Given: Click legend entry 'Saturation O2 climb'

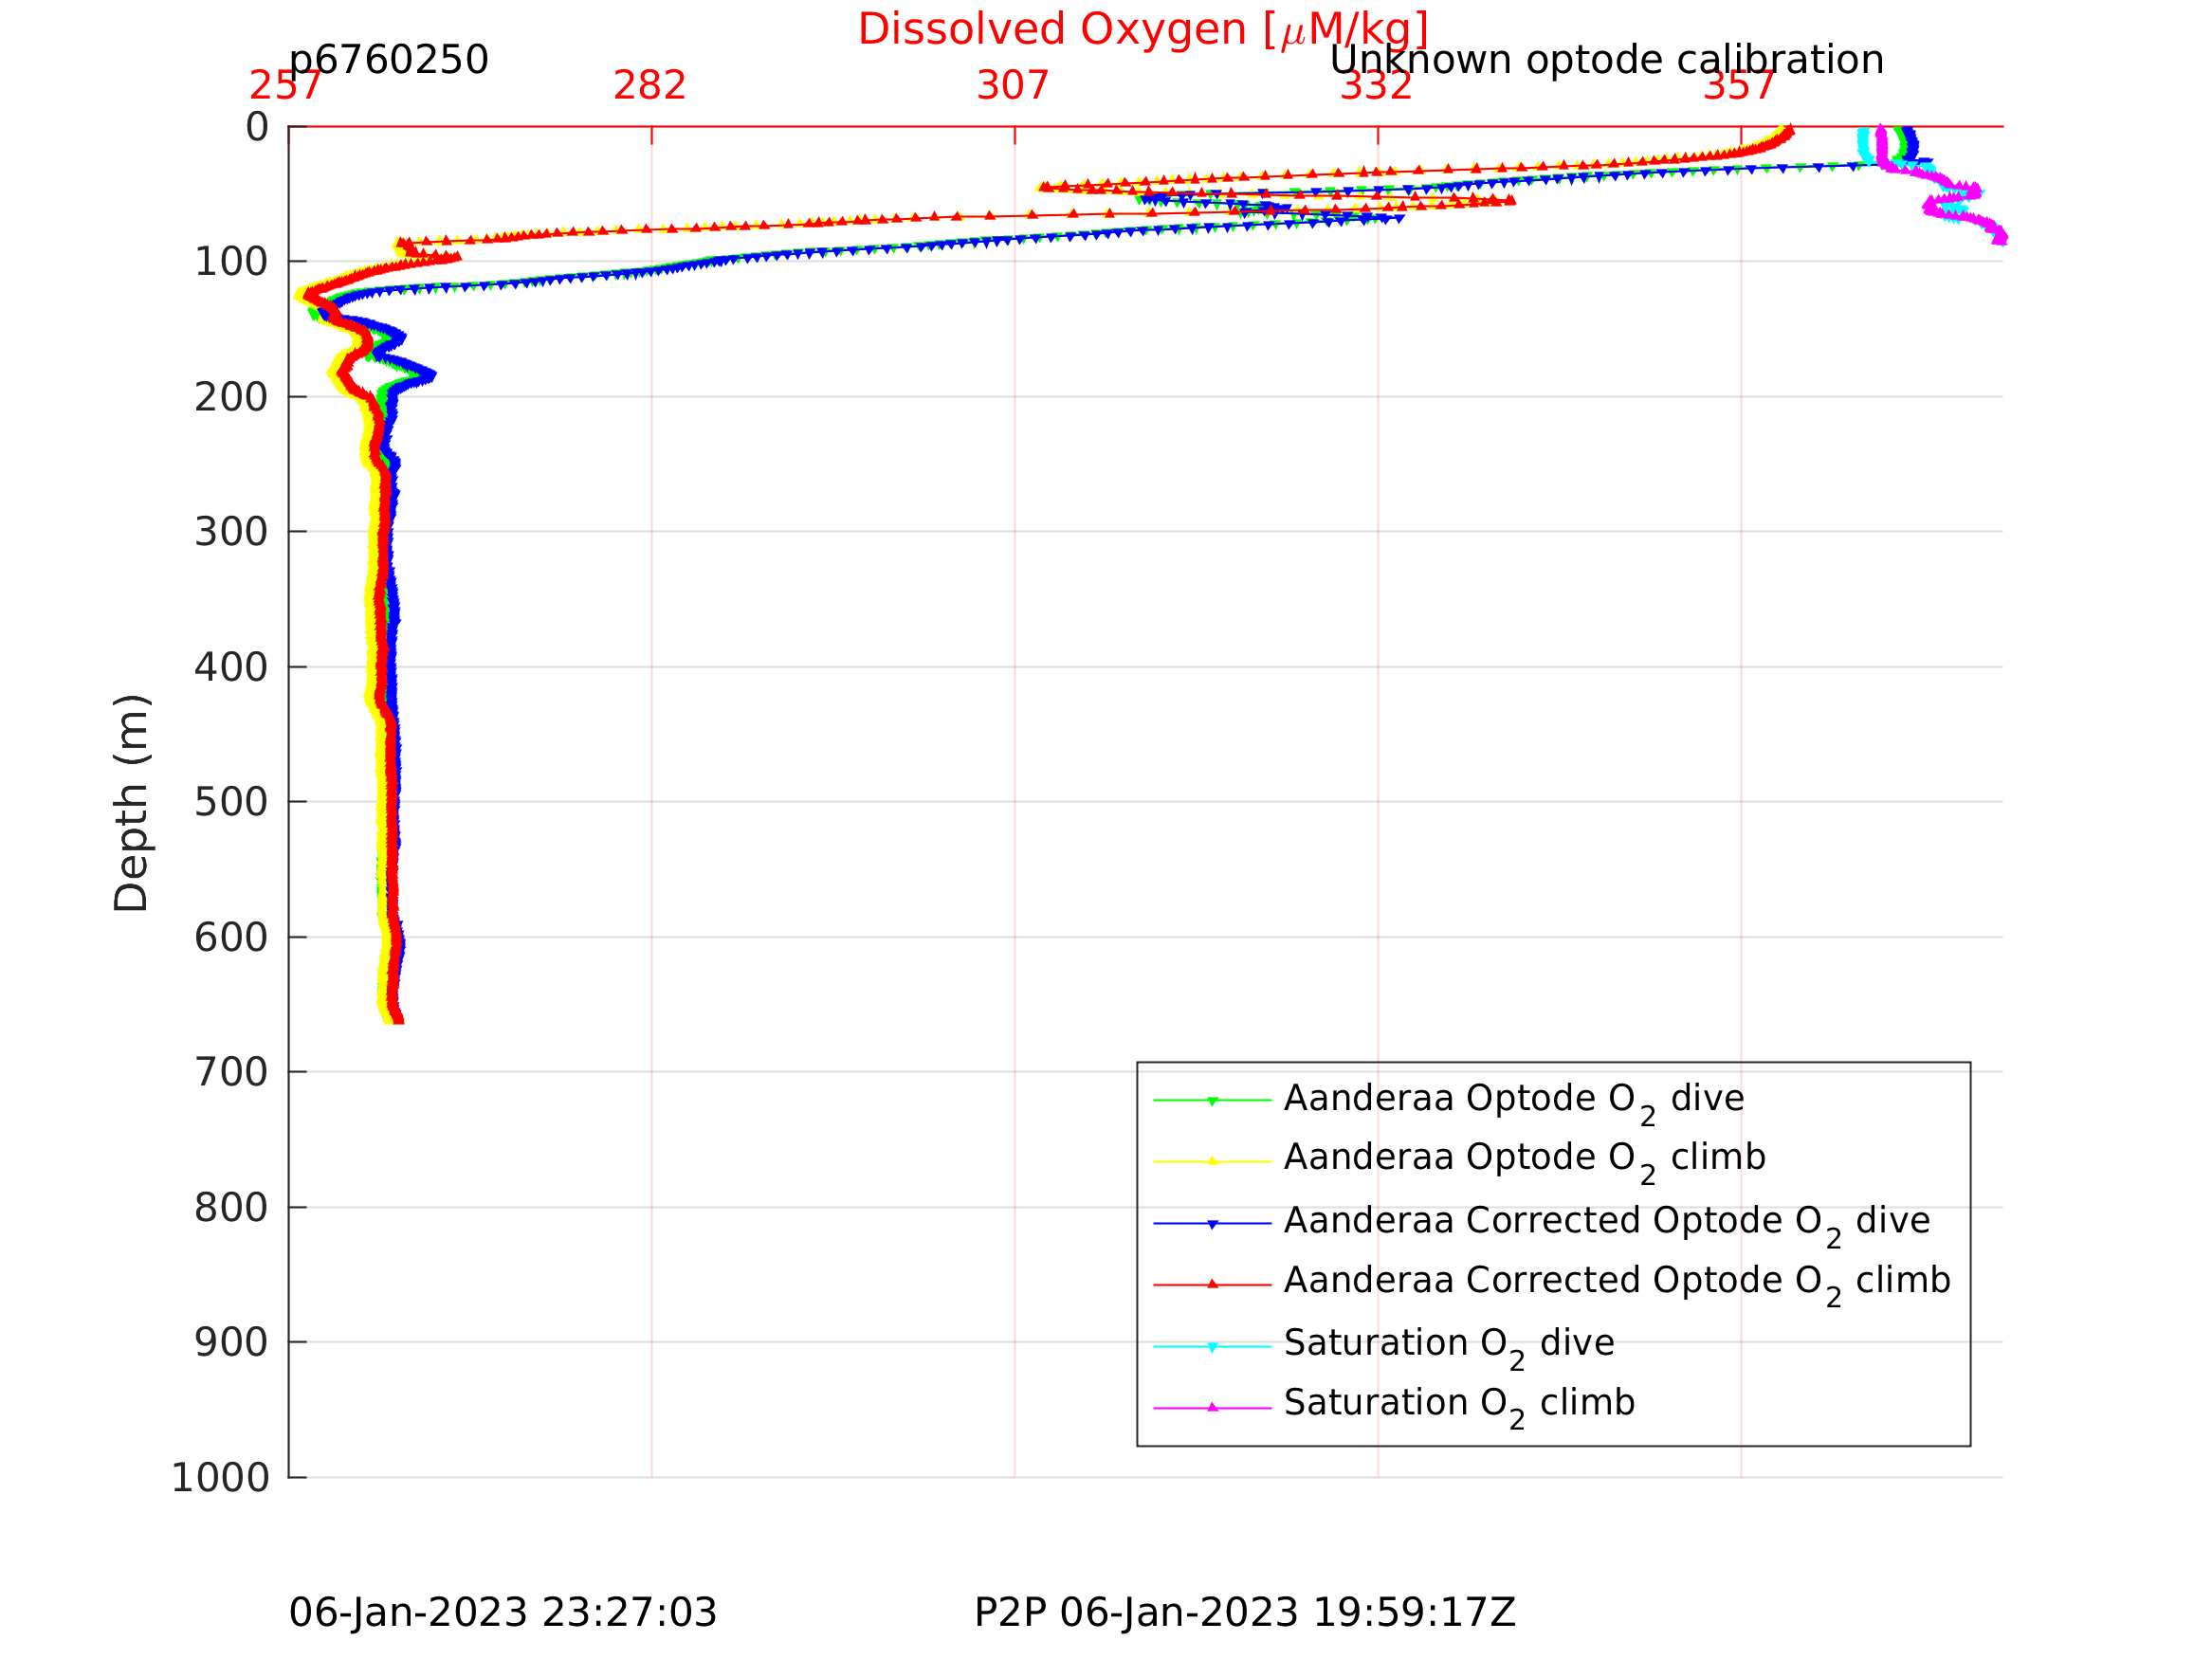Looking at the screenshot, I should click(1460, 1407).
